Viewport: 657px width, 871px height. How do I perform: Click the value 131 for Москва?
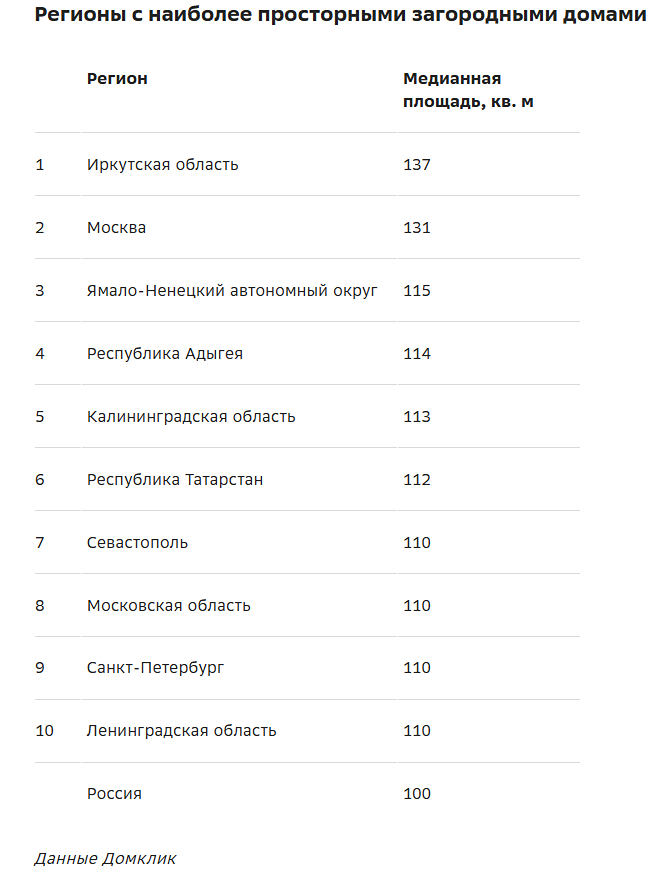[x=417, y=228]
